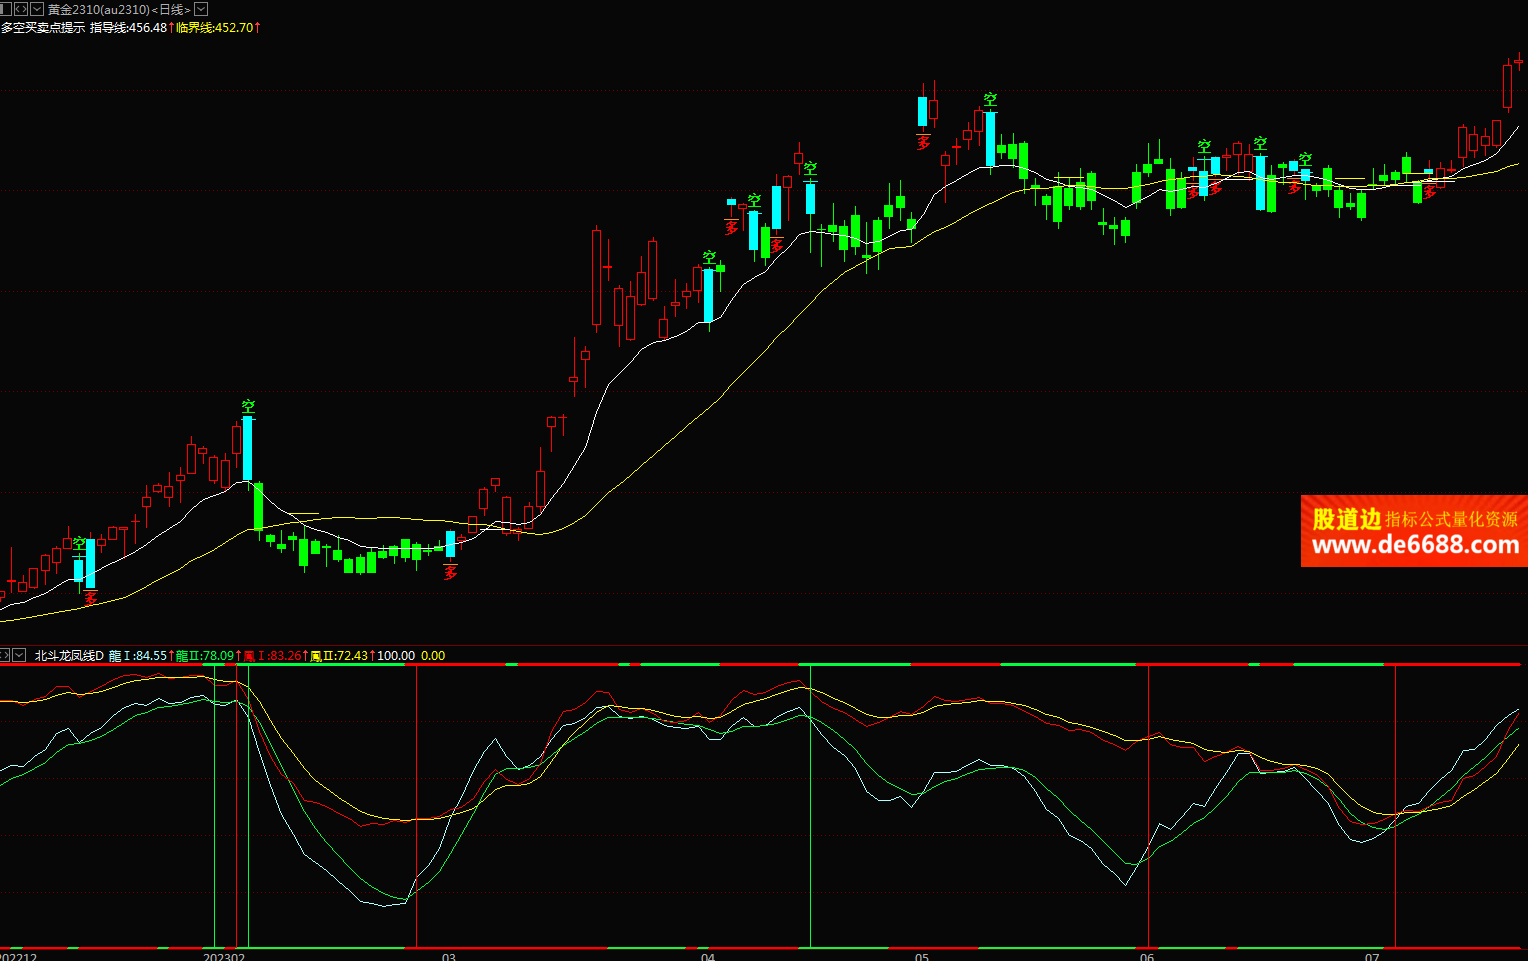Viewport: 1528px width, 961px height.
Task: Click the 05 month marker on time axis
Action: [922, 956]
